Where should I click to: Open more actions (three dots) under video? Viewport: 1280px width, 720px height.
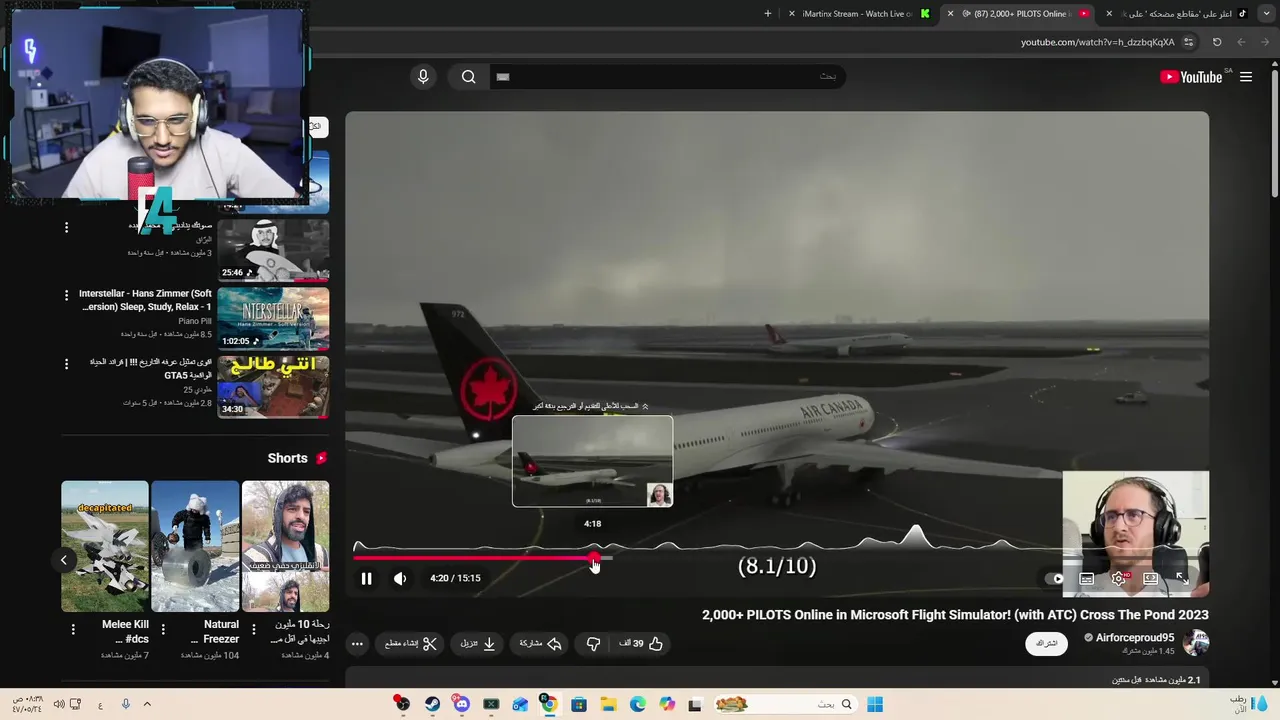pos(357,644)
